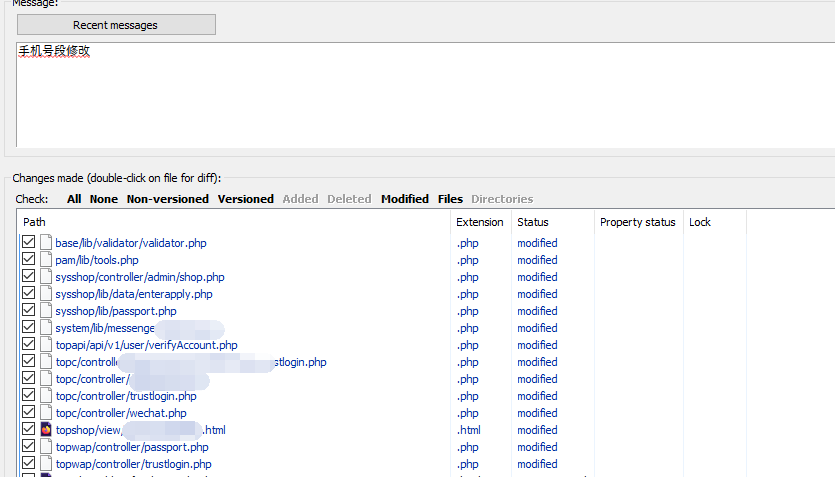This screenshot has height=477, width=835.
Task: Uncheck the topwap/controller/trustlogin.php checkbox
Action: click(29, 463)
